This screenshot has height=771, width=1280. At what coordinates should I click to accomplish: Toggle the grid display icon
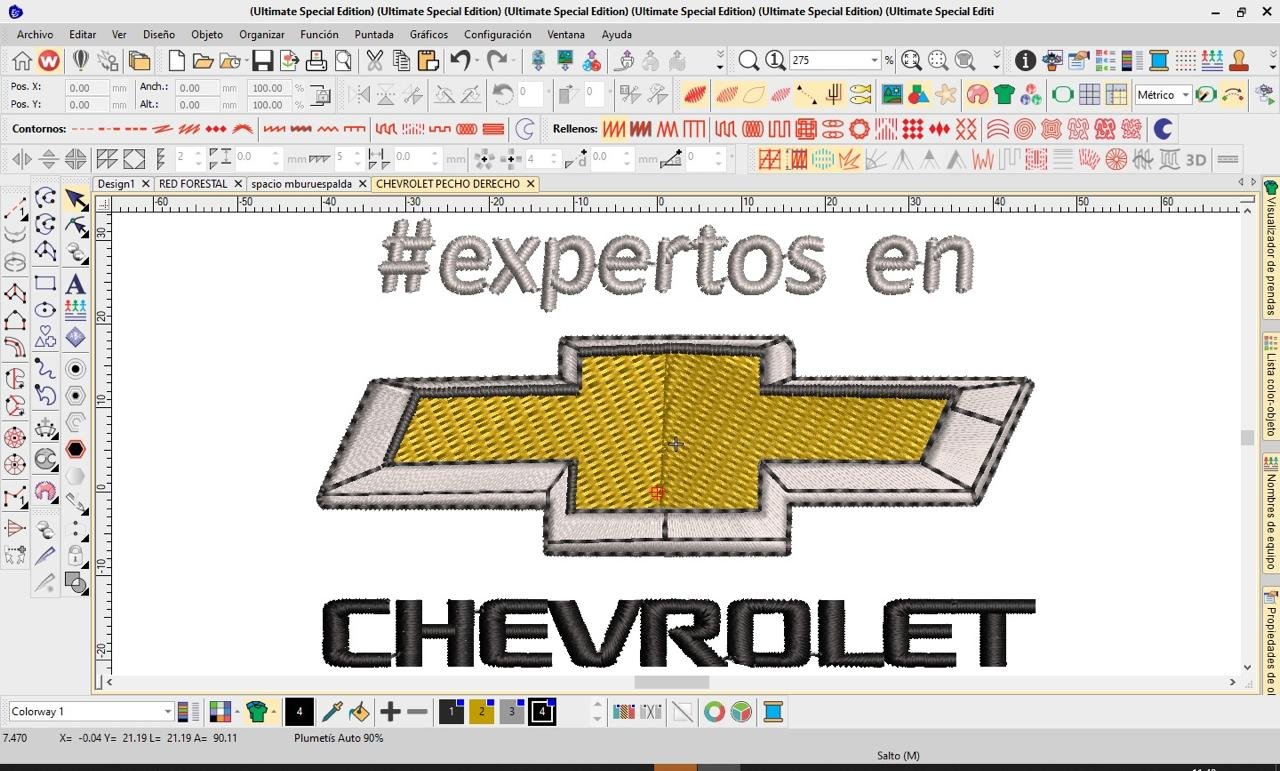coord(1089,95)
